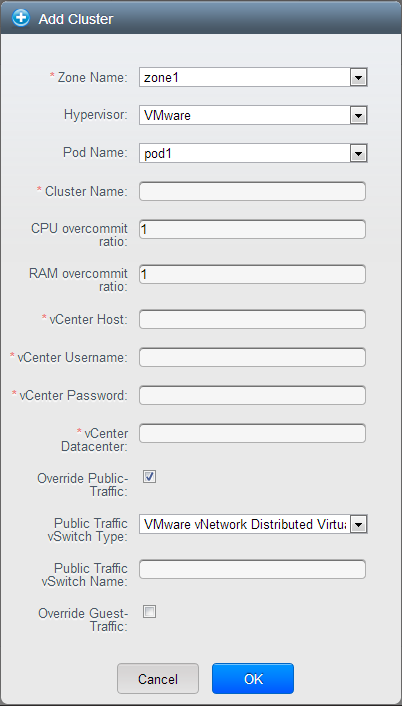Open the Hypervisor dropdown showing VMware

click(253, 115)
